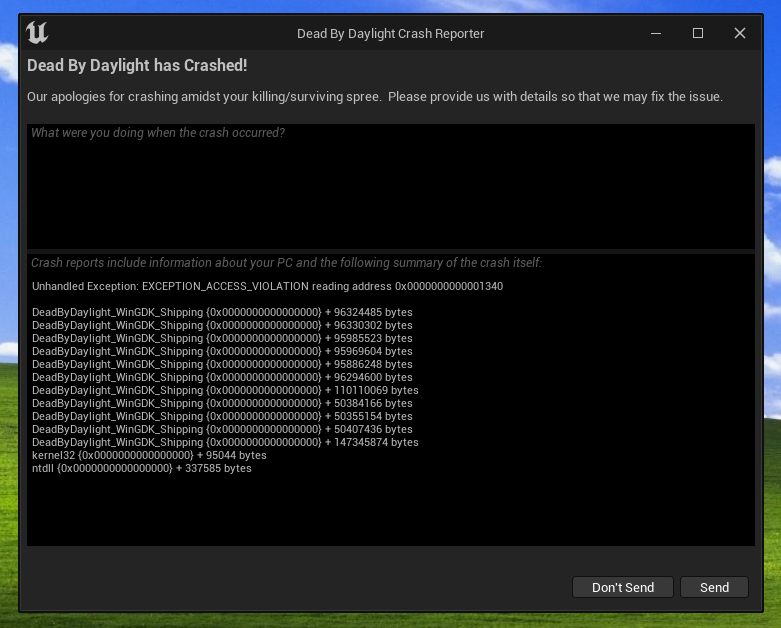
Task: Minimize the Crash Reporter window
Action: click(656, 33)
